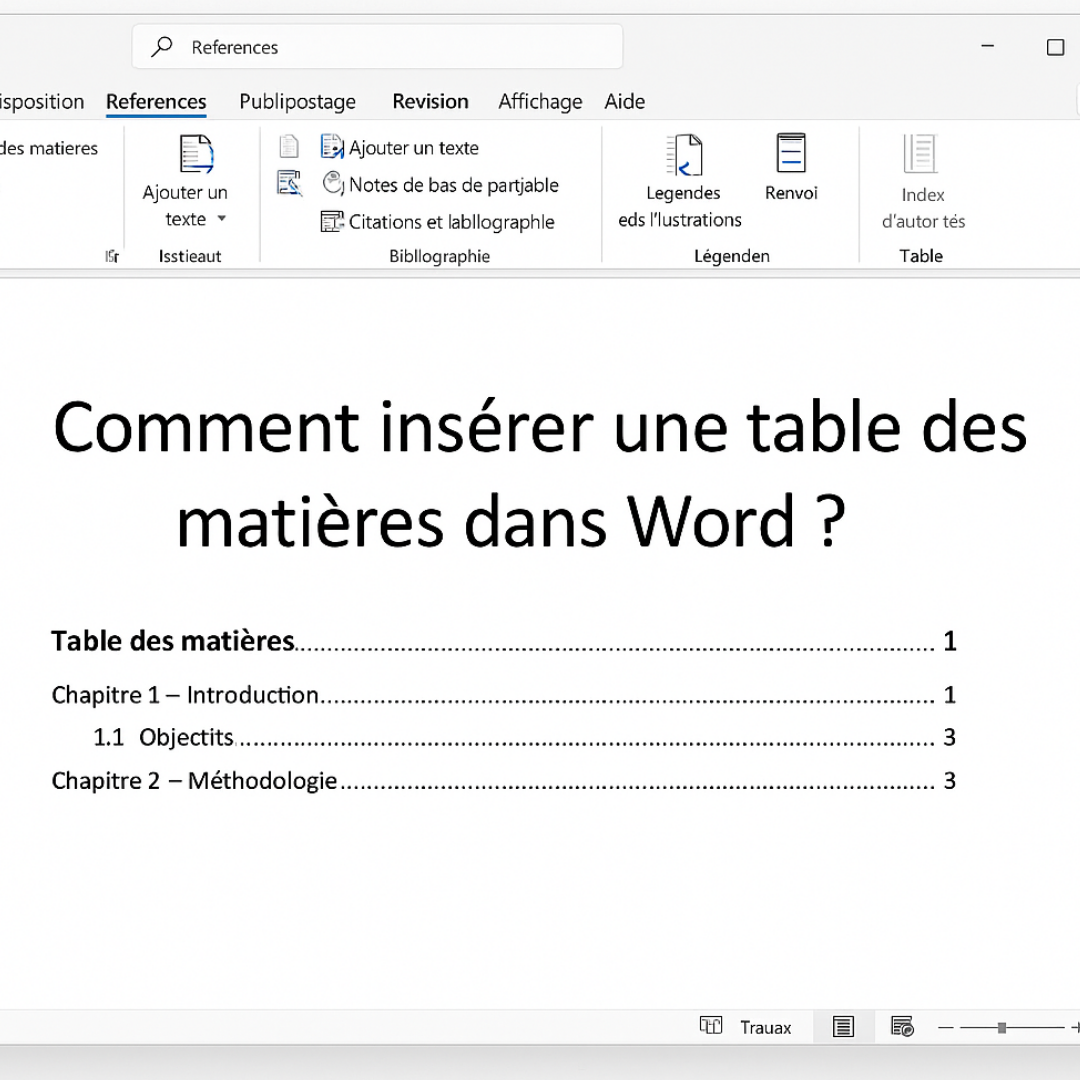Click page number 1 of Introduction row
The width and height of the screenshot is (1080, 1080).
click(950, 695)
